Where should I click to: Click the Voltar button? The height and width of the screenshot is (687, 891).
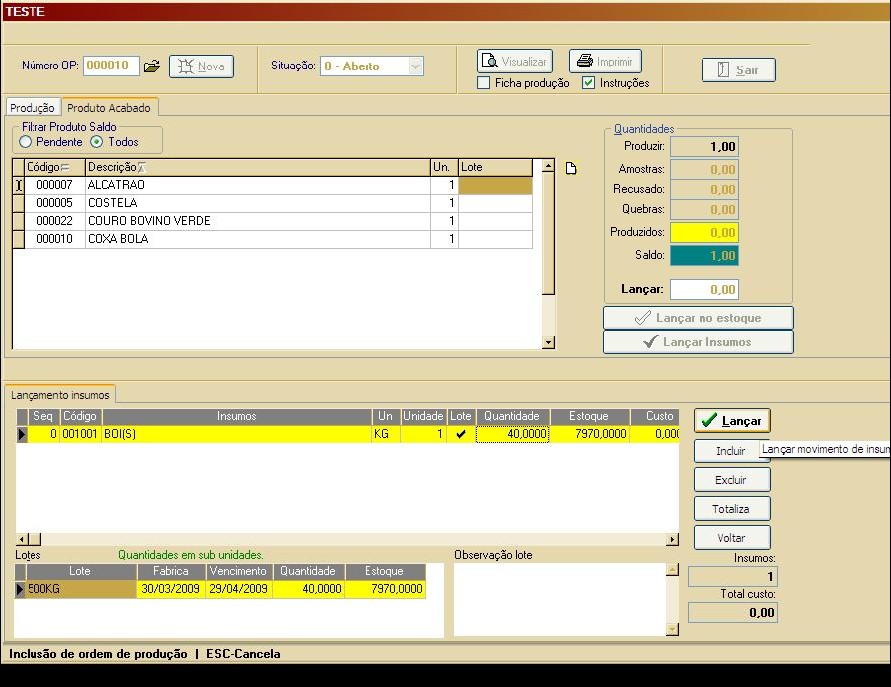pyautogui.click(x=732, y=538)
